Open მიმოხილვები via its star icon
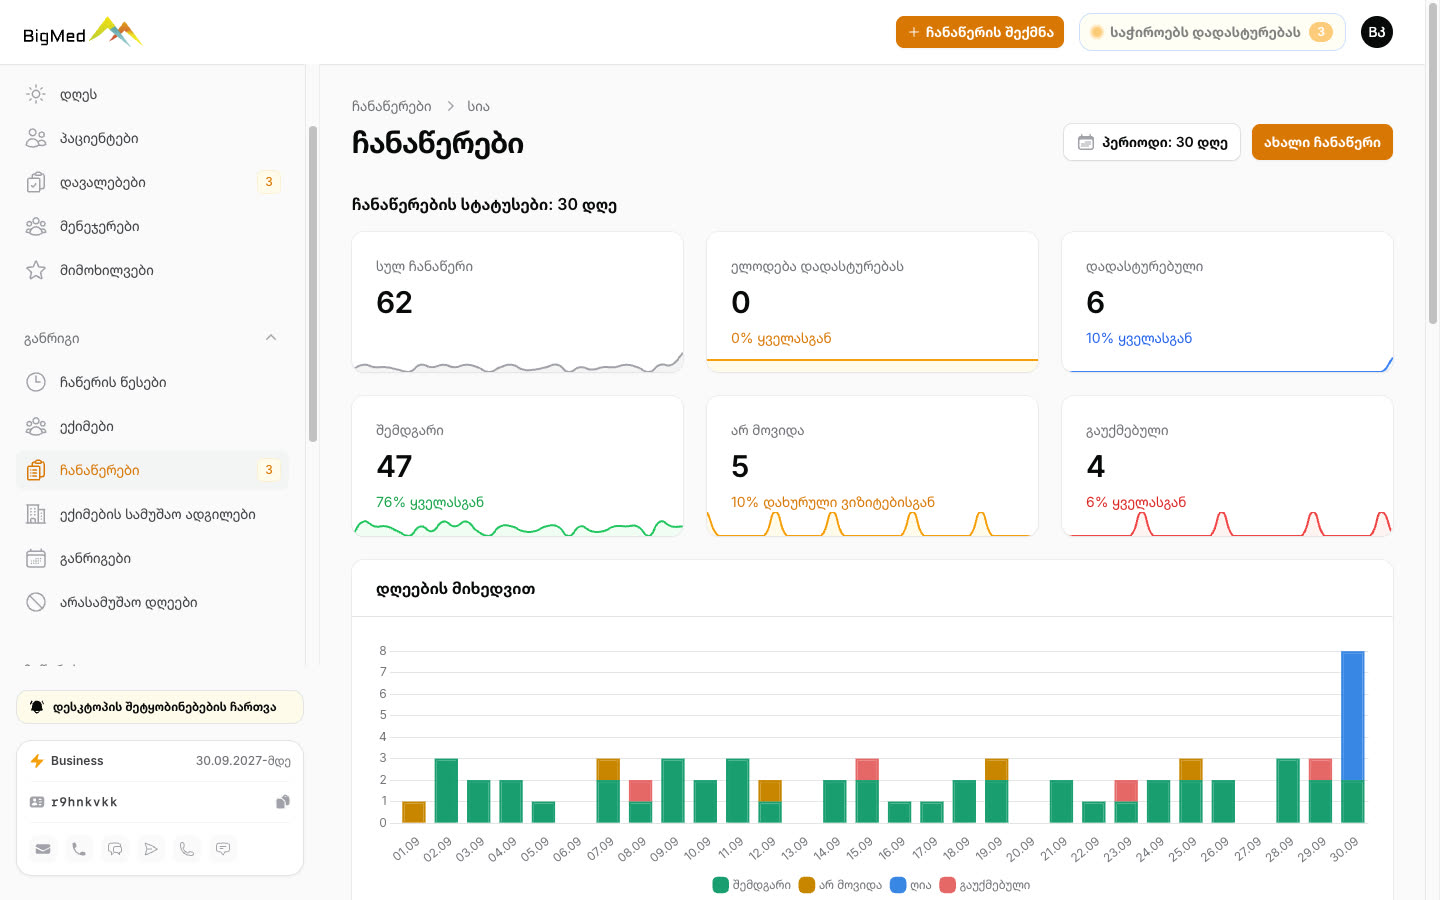The image size is (1440, 900). (36, 270)
